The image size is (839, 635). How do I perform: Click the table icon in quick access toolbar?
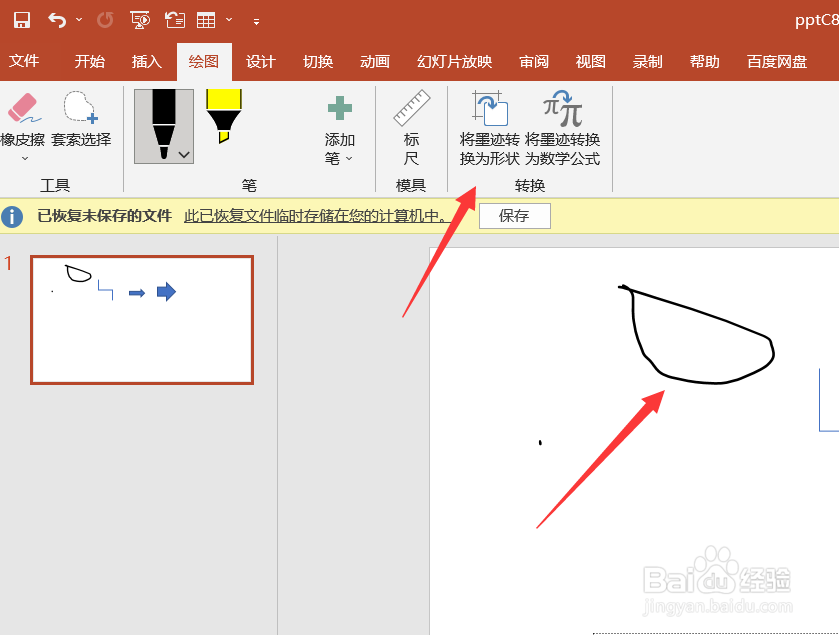(206, 20)
